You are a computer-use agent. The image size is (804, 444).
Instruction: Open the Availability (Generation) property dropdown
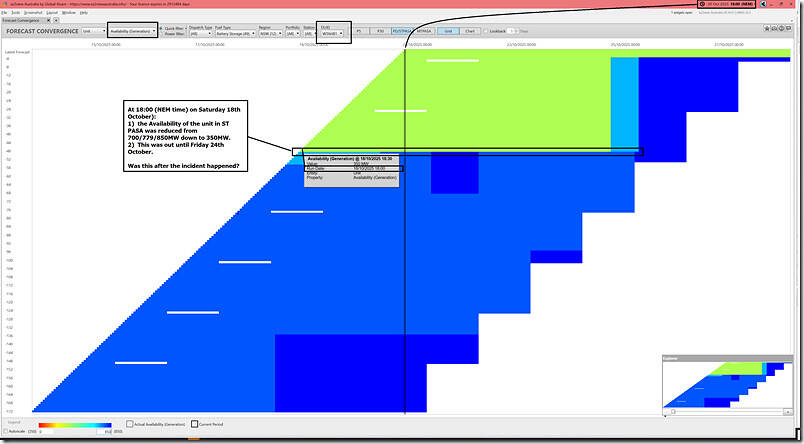click(x=131, y=32)
